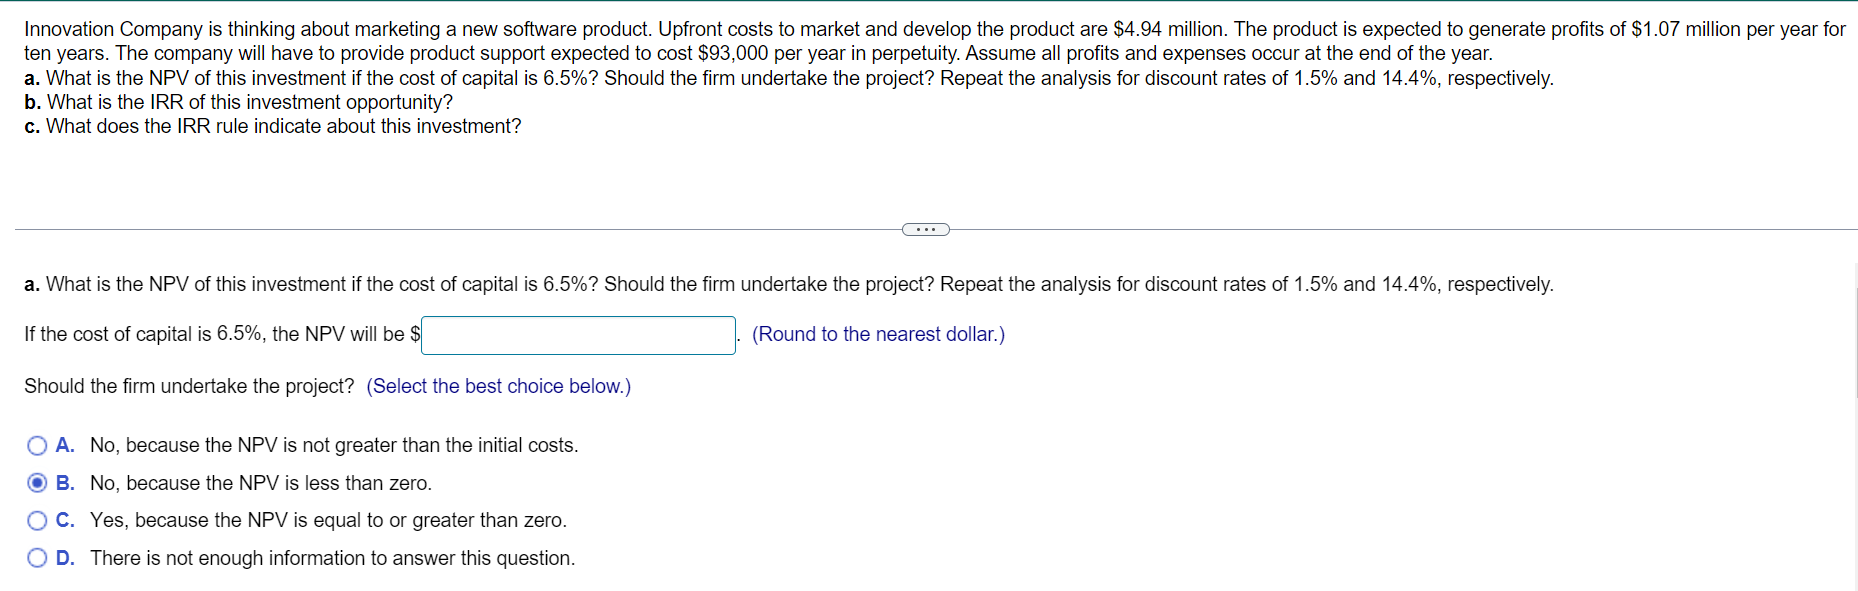1858x591 pixels.
Task: Click the ellipsis button between question sections
Action: [926, 229]
